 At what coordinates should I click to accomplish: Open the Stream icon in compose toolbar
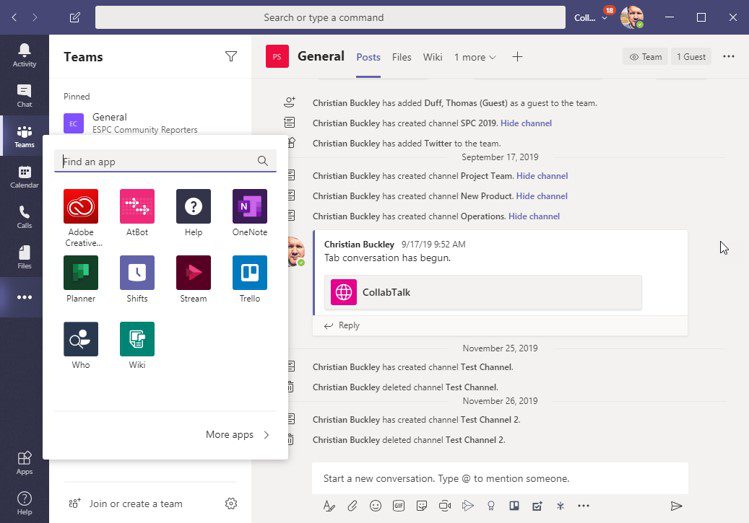(468, 506)
